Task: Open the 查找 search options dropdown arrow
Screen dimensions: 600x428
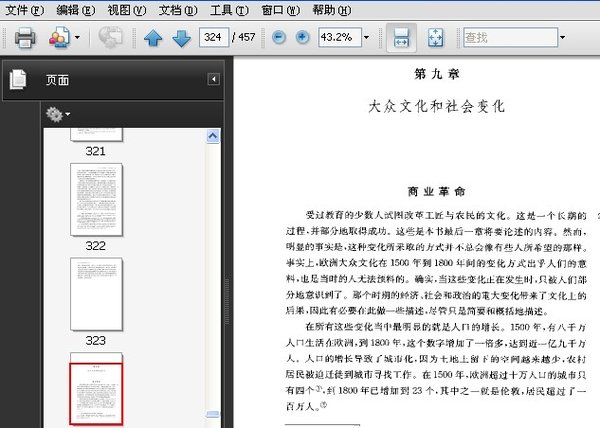Action: pos(562,37)
